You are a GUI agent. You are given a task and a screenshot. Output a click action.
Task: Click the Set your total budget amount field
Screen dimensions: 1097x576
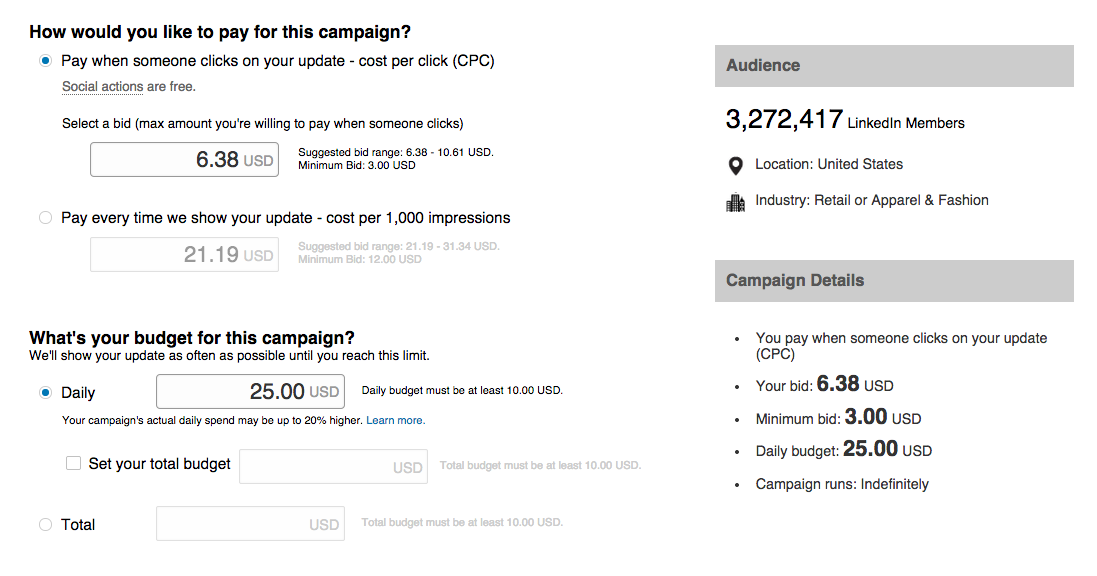(333, 467)
